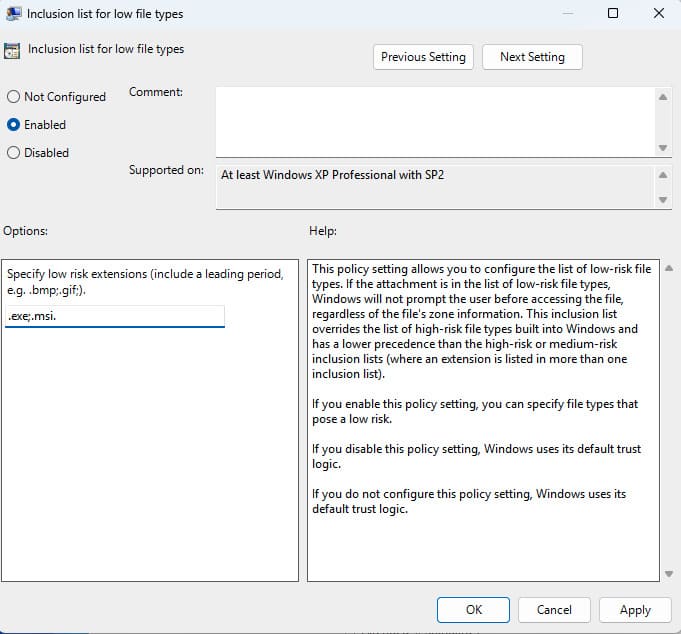Click Help pane scroll up arrow

(669, 268)
